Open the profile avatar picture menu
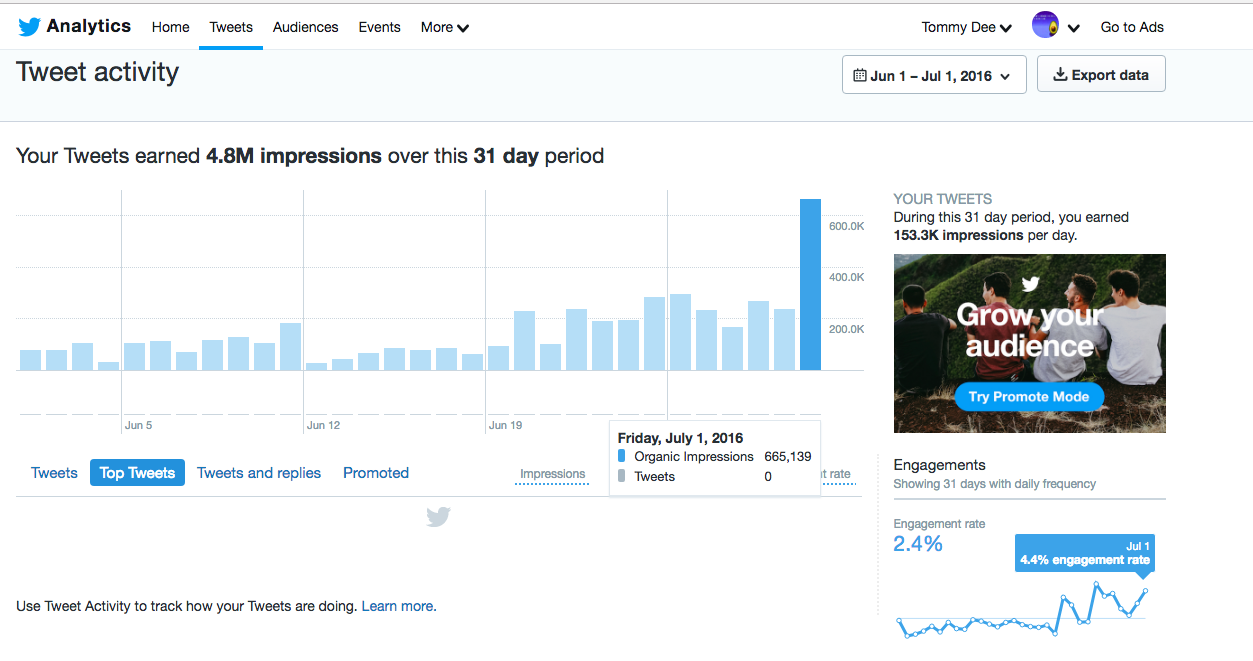 click(1045, 25)
